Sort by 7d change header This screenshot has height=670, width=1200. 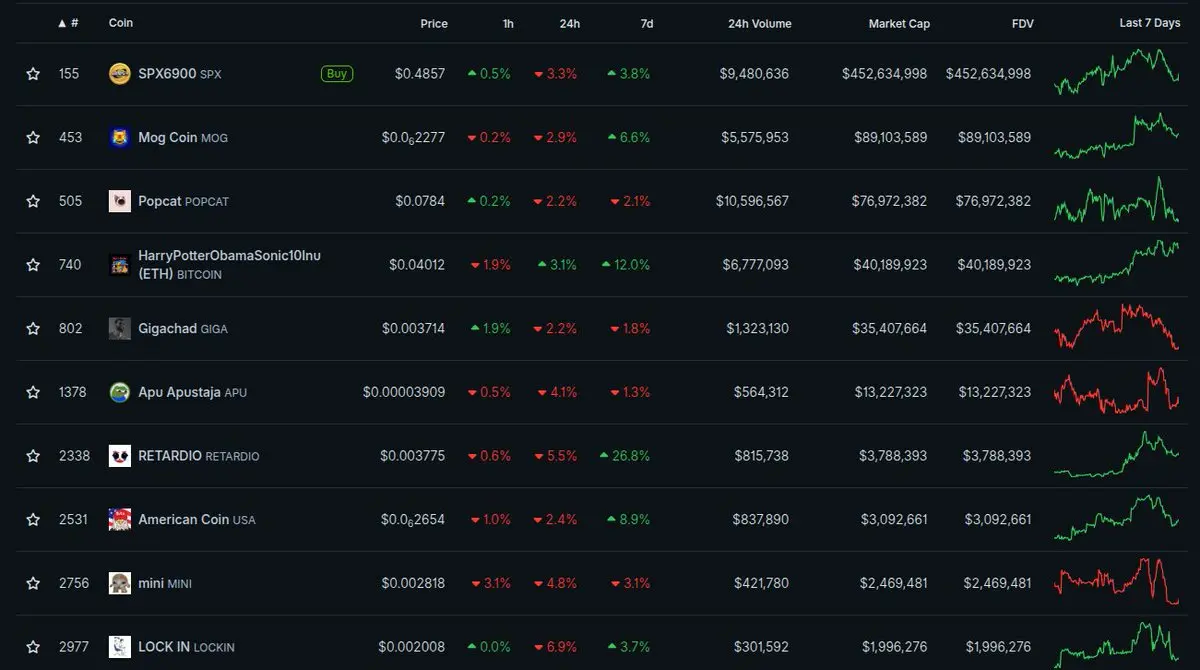tap(646, 23)
